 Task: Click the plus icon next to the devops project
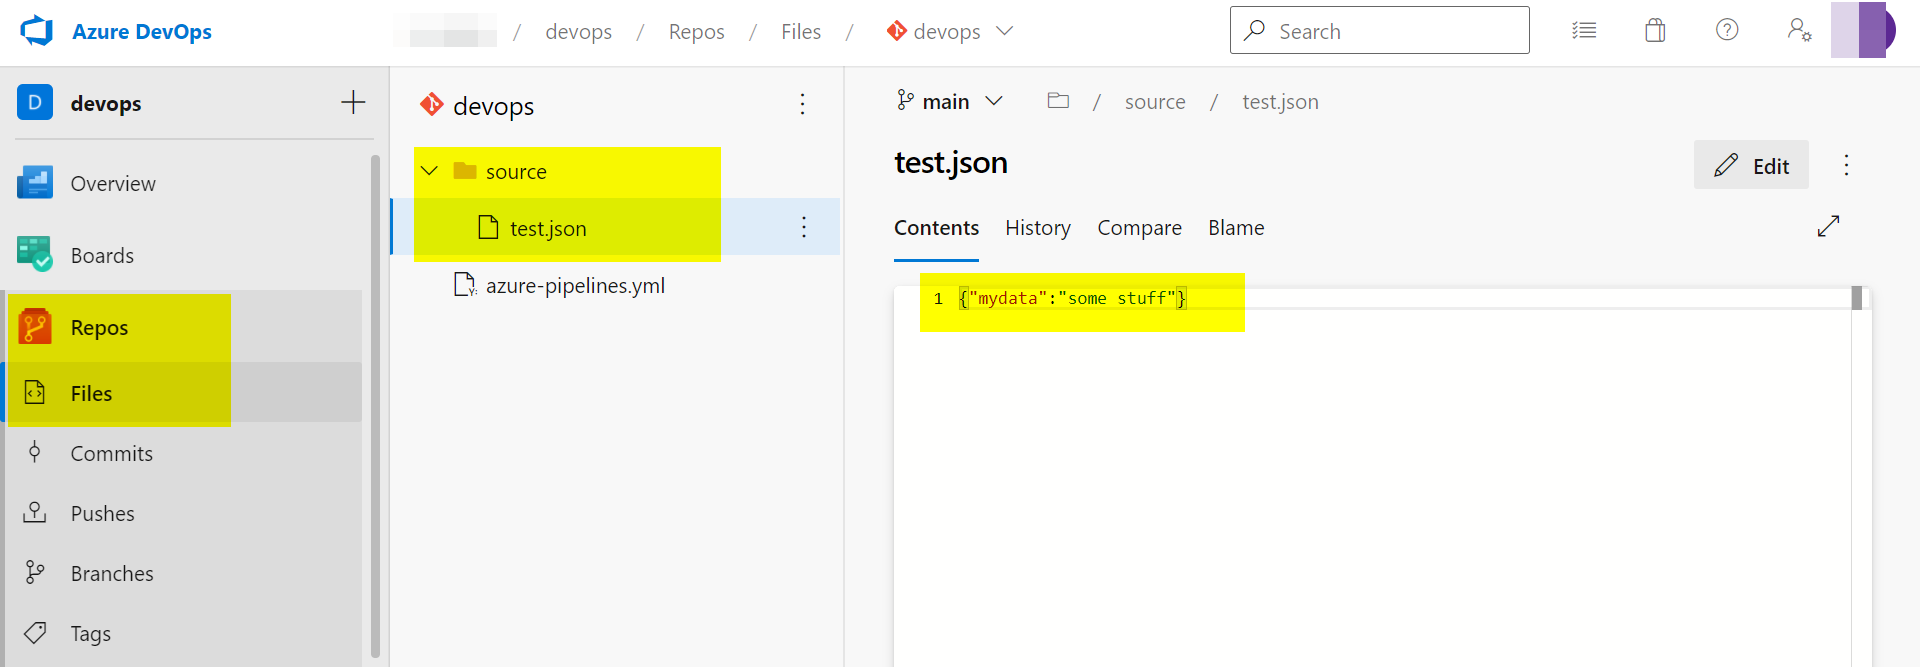tap(353, 102)
